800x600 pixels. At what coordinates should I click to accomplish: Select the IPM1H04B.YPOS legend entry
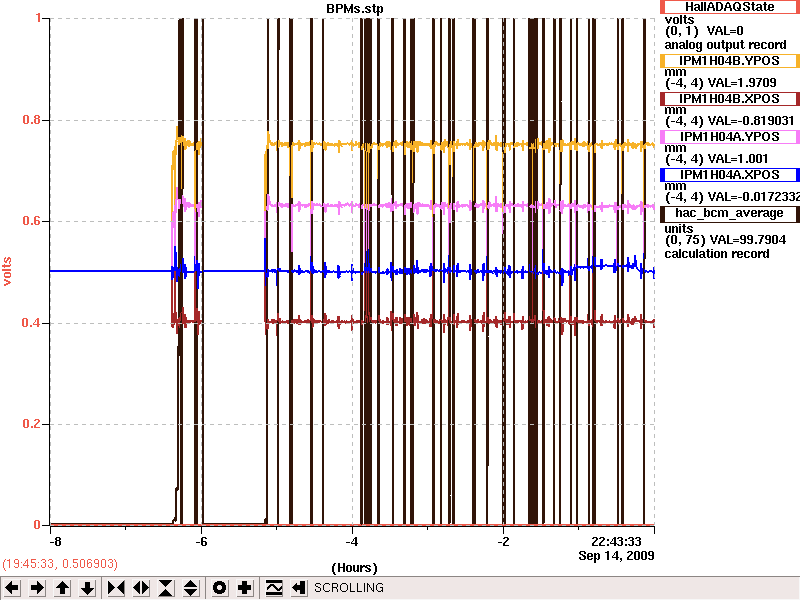(730, 61)
